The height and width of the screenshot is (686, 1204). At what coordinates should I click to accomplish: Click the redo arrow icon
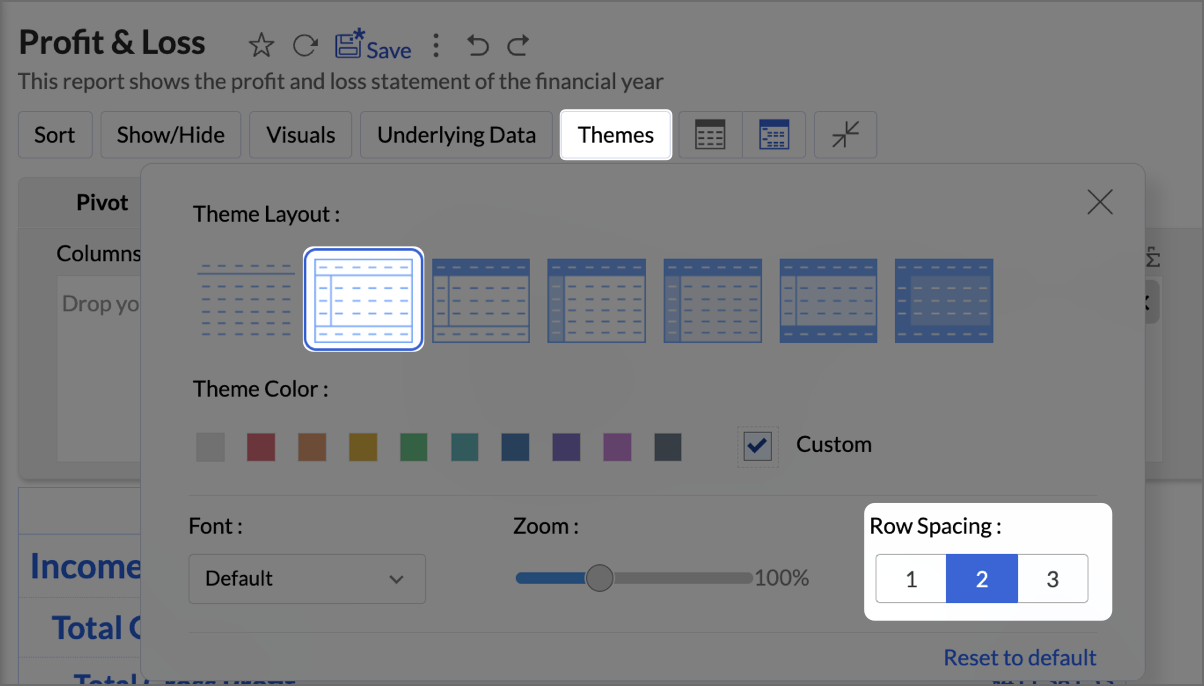(518, 45)
